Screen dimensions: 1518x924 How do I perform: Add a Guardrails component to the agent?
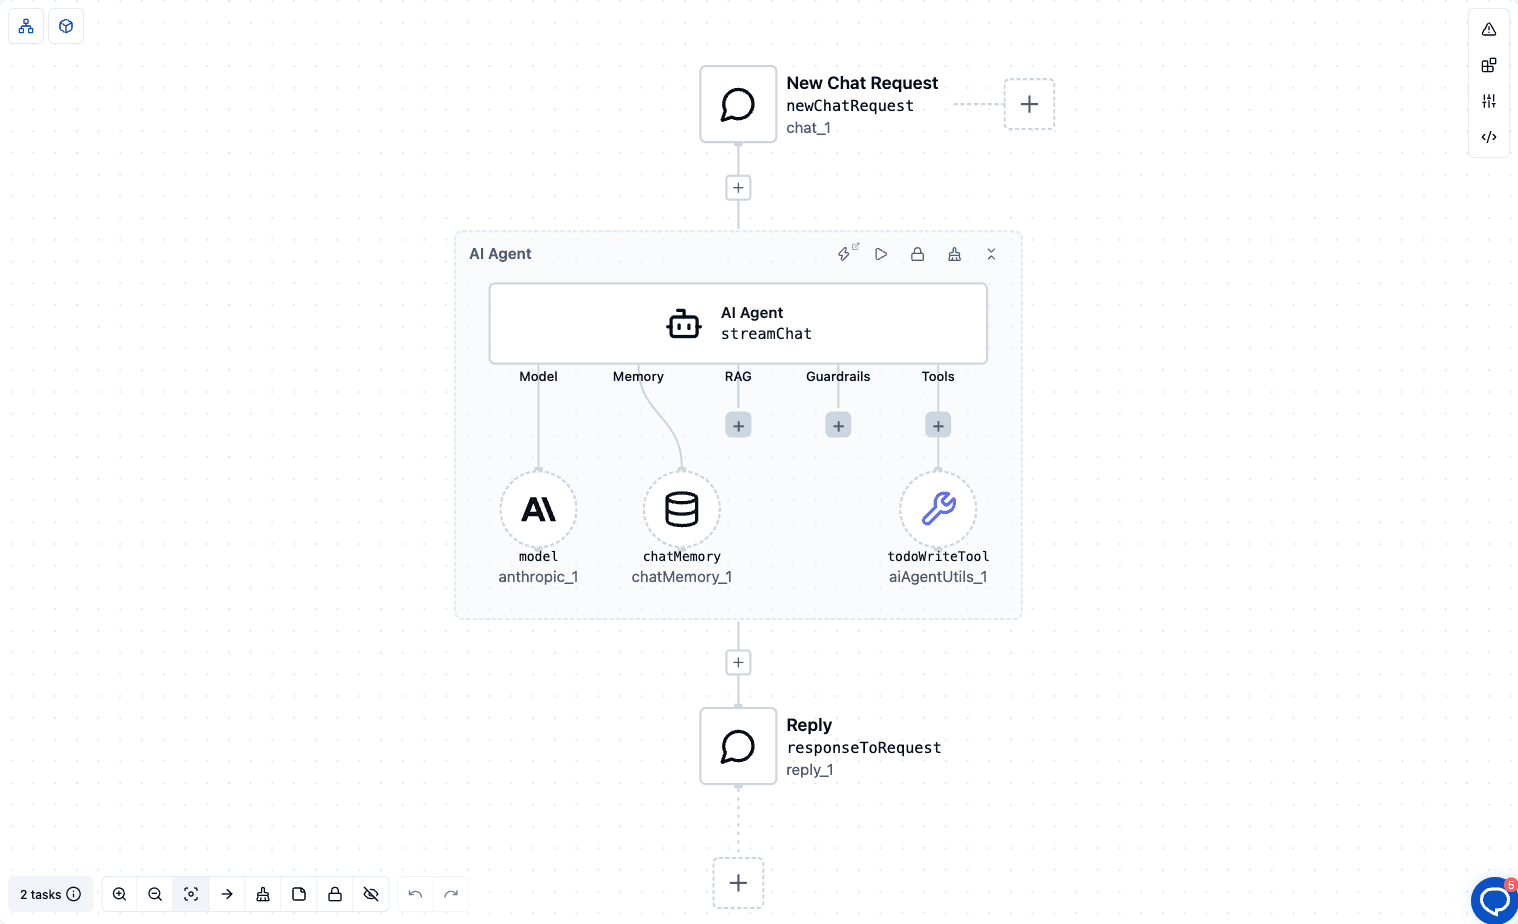[838, 426]
